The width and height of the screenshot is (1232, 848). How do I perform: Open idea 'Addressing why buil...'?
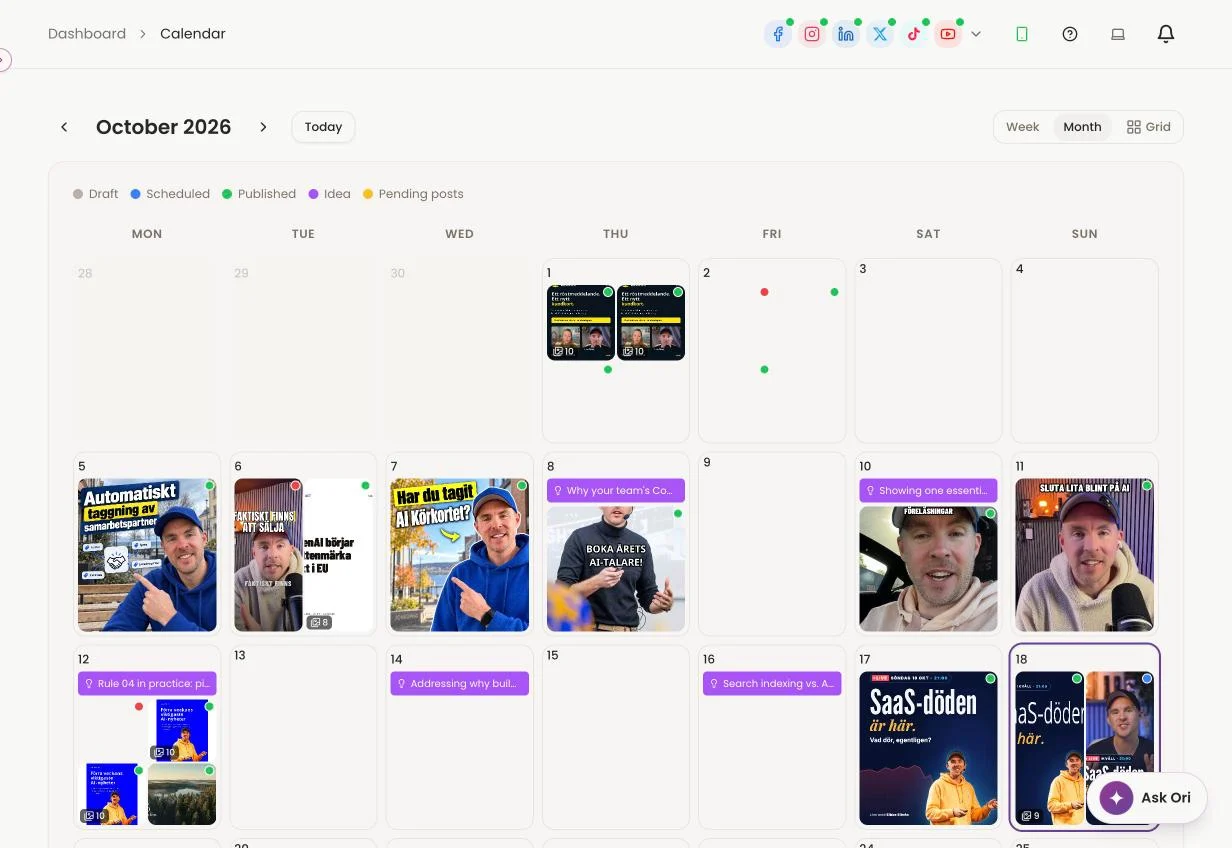tap(459, 684)
